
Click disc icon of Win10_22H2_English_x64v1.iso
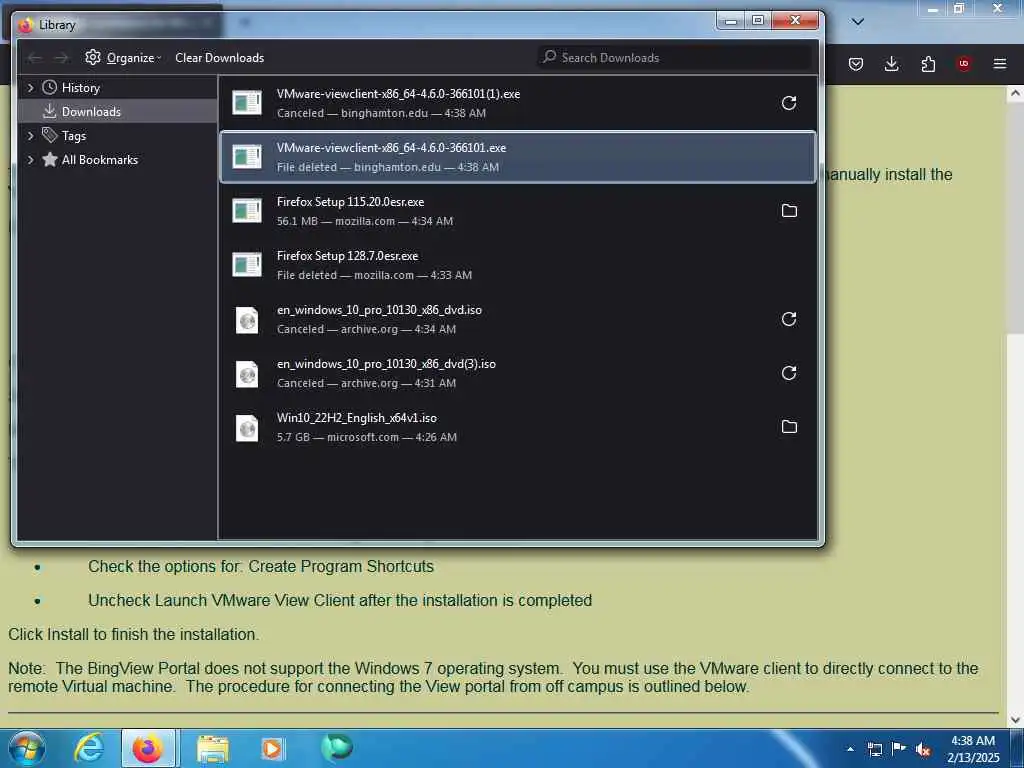click(247, 428)
